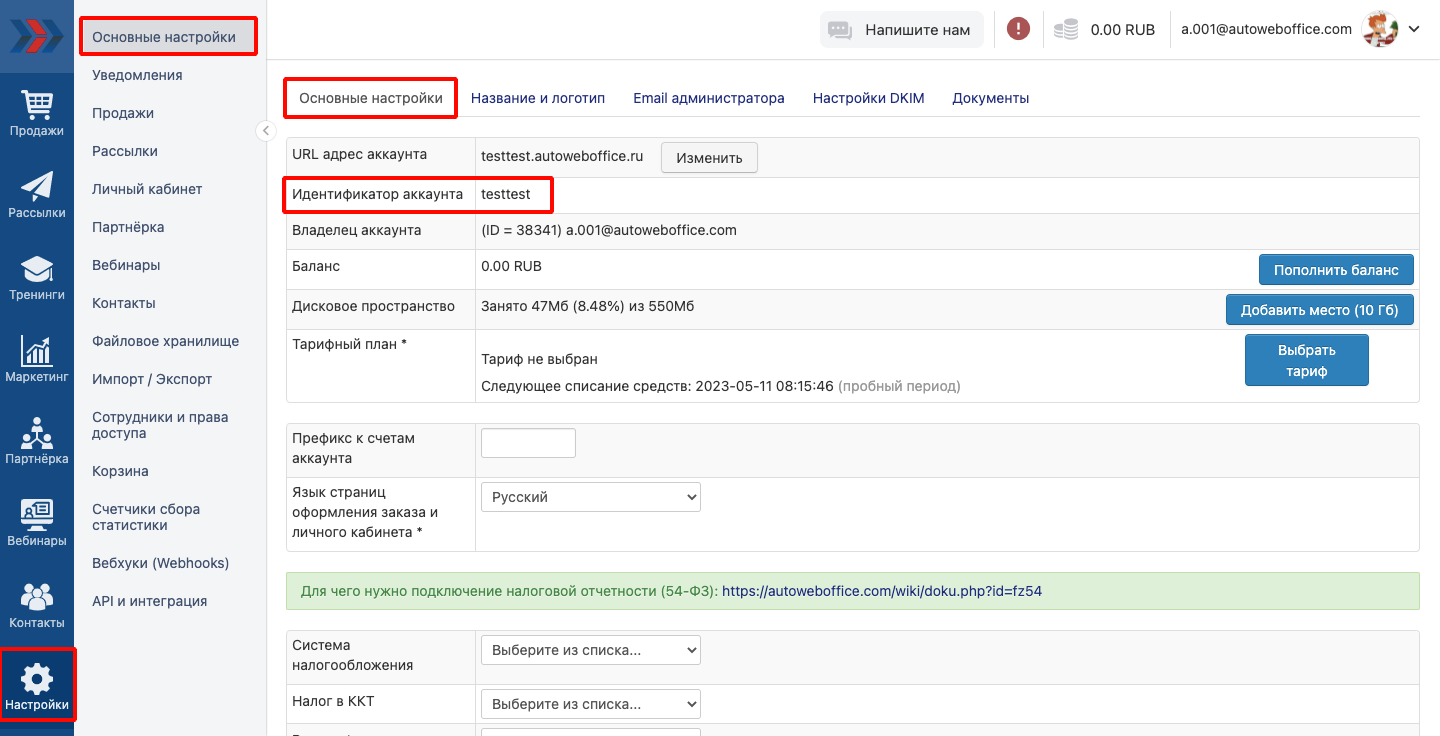Open Маркетинг chart icon
1440x736 pixels.
click(37, 352)
